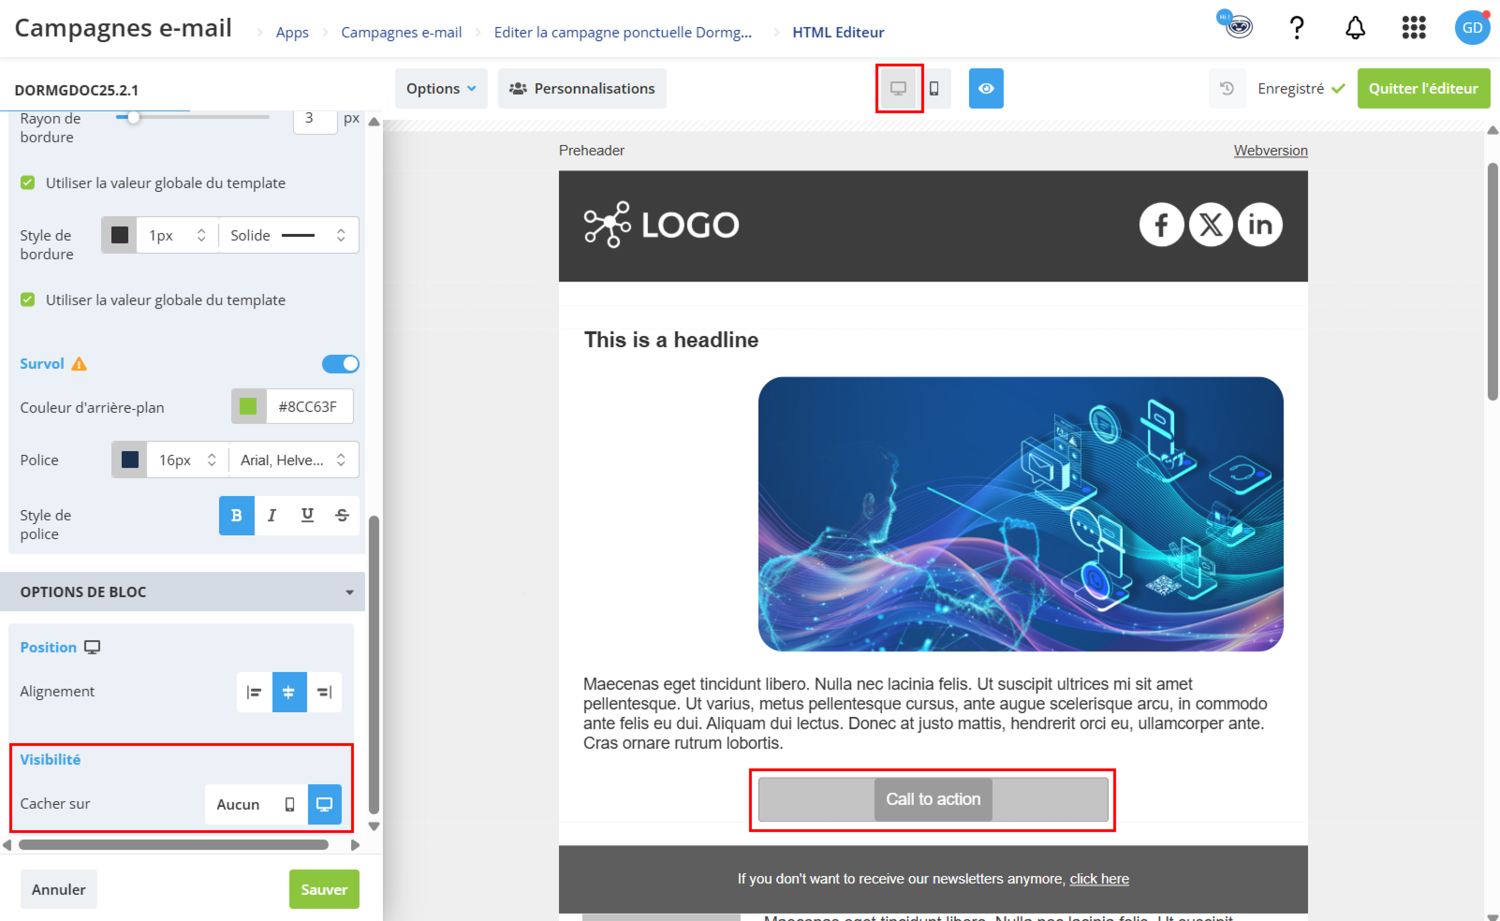Toggle the eye preview button
This screenshot has width=1500, height=921.
coord(986,88)
